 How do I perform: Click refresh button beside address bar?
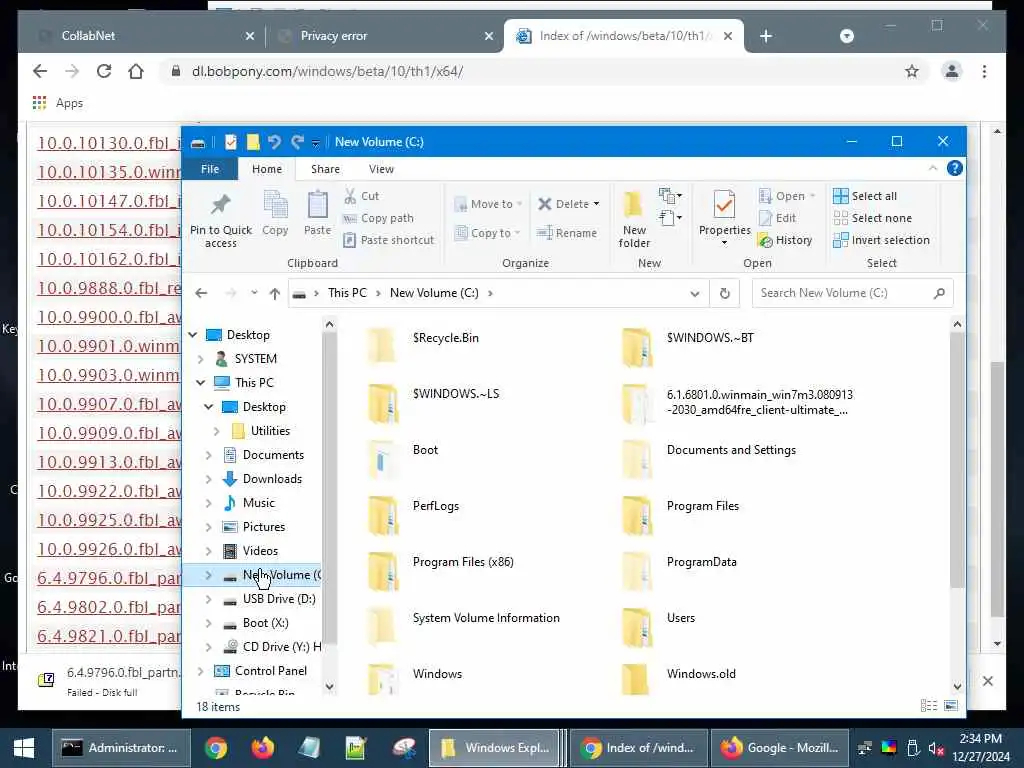pos(724,293)
